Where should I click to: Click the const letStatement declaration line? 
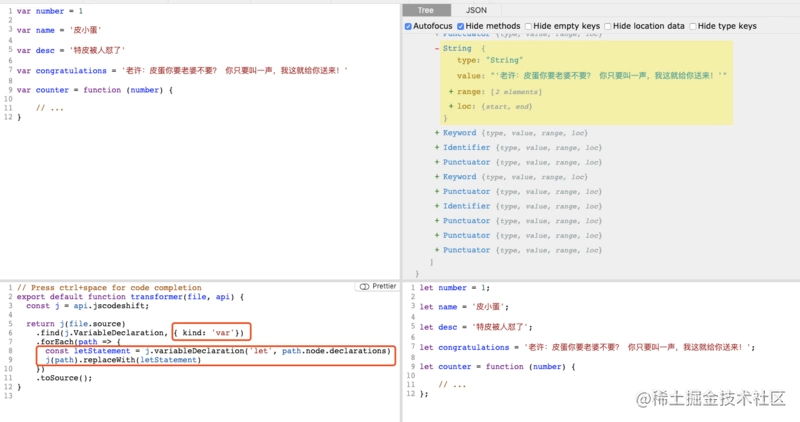[218, 351]
